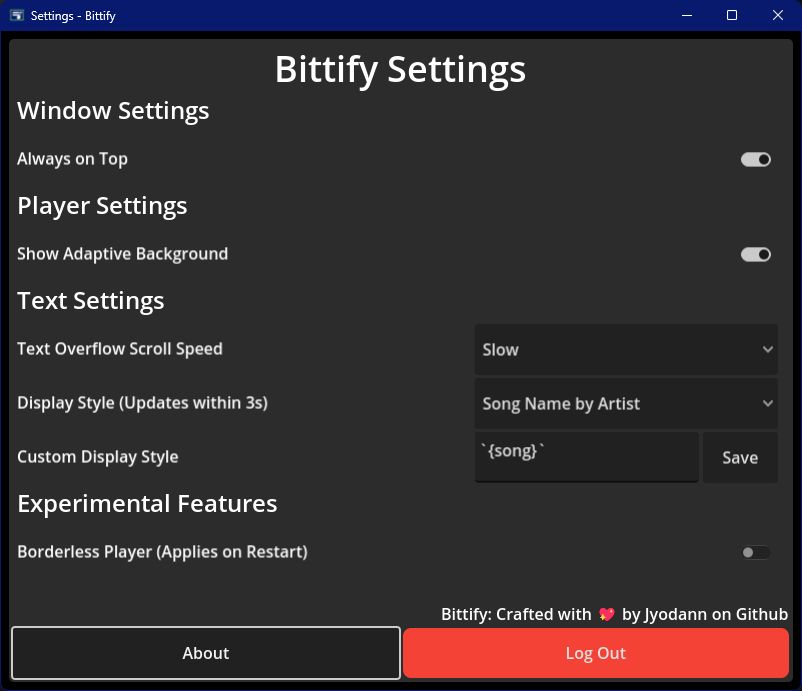Click the Jyodann on Github credit text
The height and width of the screenshot is (691, 802).
[704, 615]
